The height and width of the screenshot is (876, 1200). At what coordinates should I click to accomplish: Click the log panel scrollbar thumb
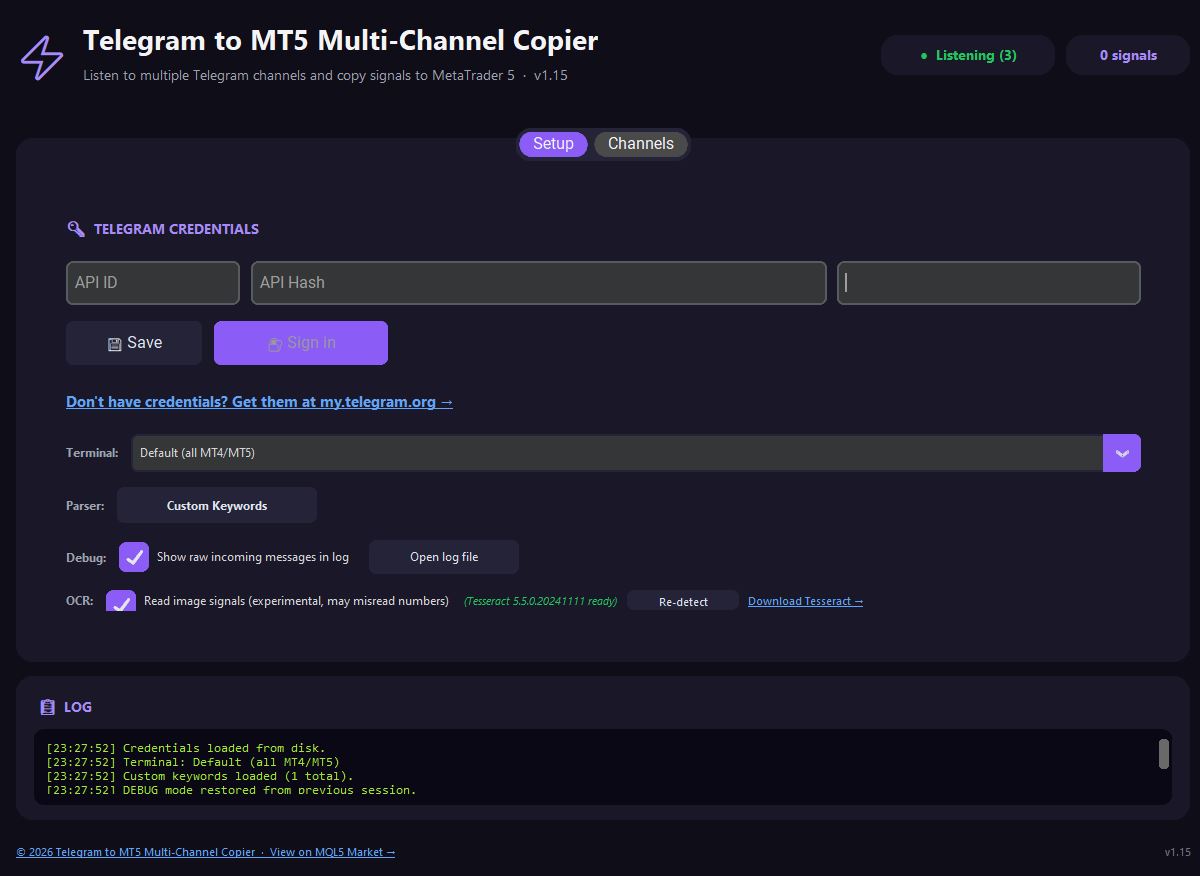tap(1164, 754)
